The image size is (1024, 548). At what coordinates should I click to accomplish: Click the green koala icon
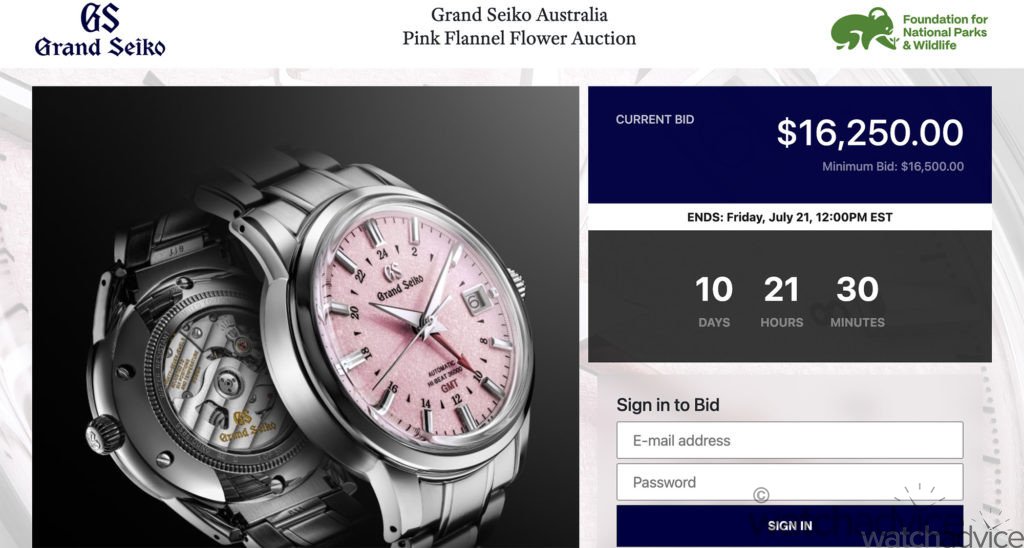[863, 29]
